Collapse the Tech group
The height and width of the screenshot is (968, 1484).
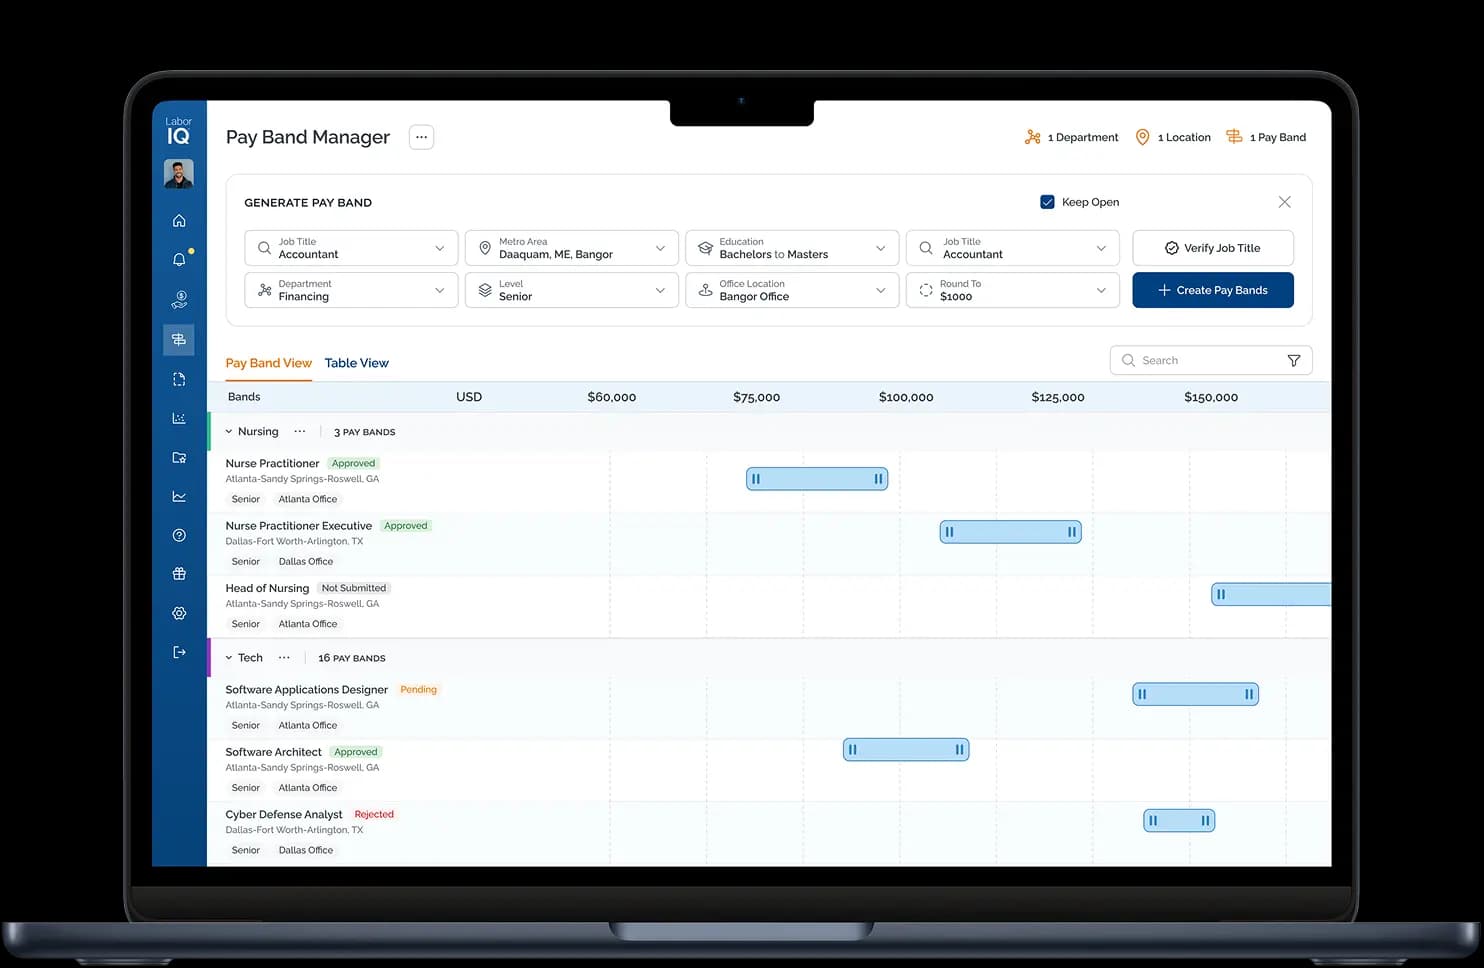coord(229,658)
